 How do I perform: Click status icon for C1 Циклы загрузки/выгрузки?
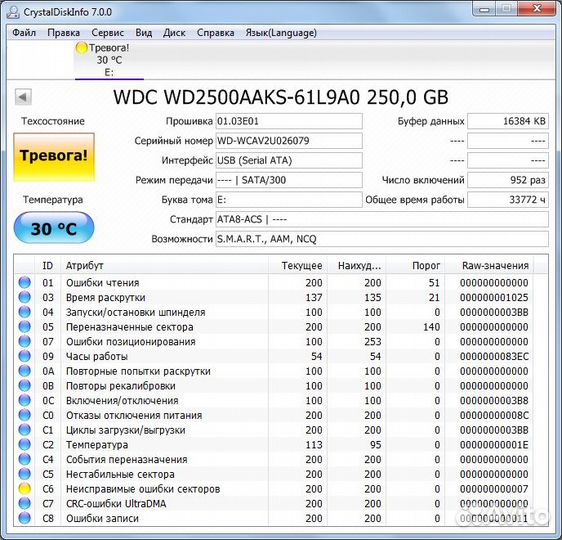pyautogui.click(x=25, y=430)
